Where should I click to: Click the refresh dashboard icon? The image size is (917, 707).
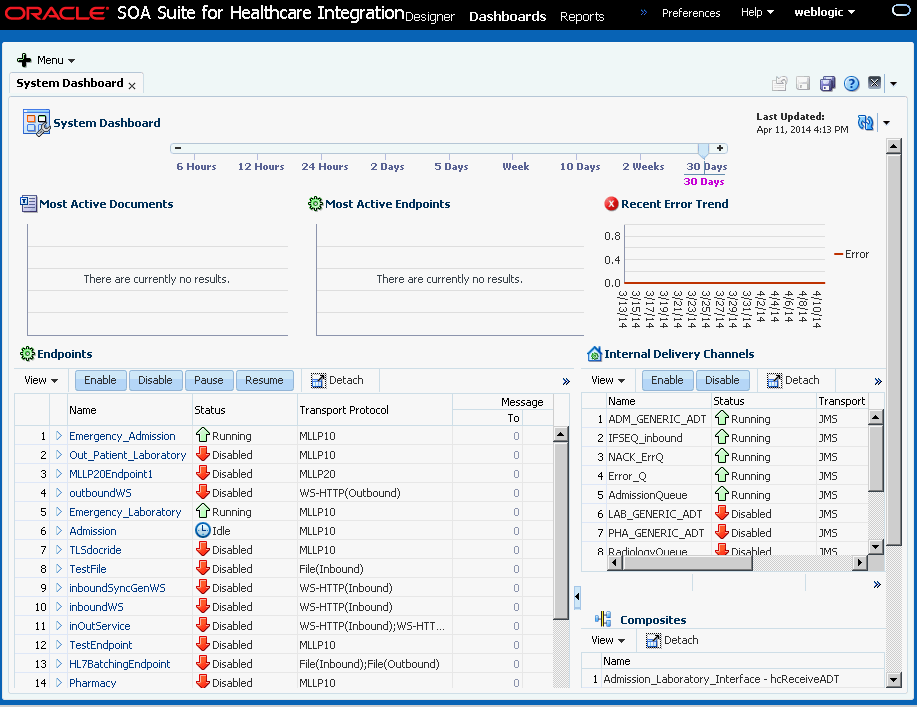click(865, 122)
